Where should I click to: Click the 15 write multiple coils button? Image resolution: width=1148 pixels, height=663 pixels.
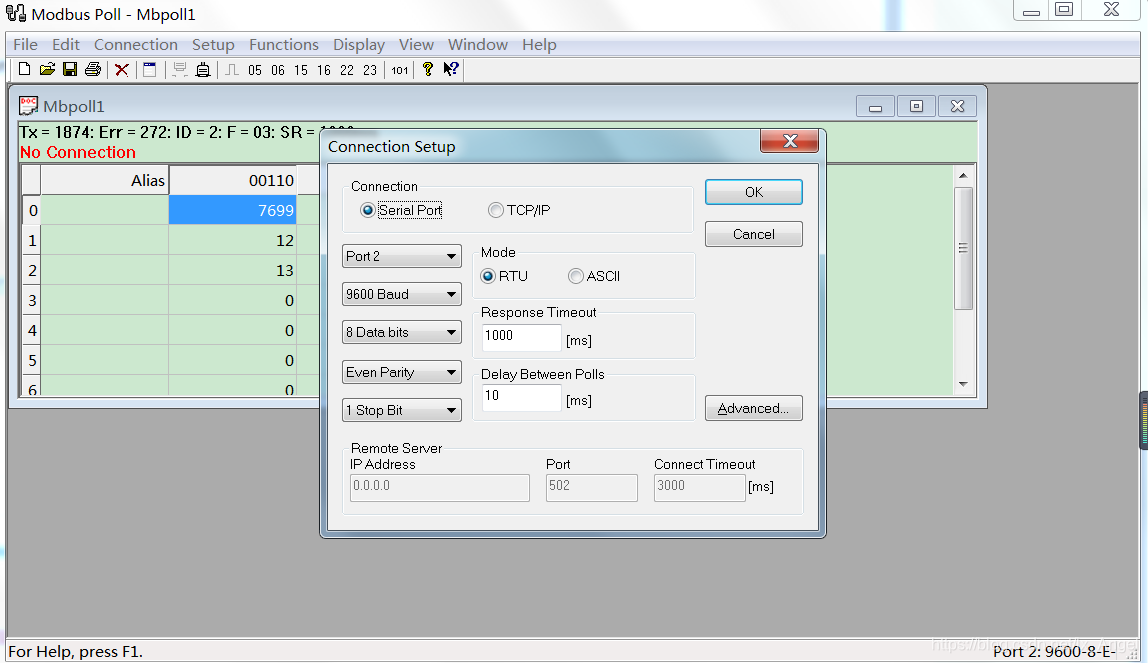click(x=301, y=70)
